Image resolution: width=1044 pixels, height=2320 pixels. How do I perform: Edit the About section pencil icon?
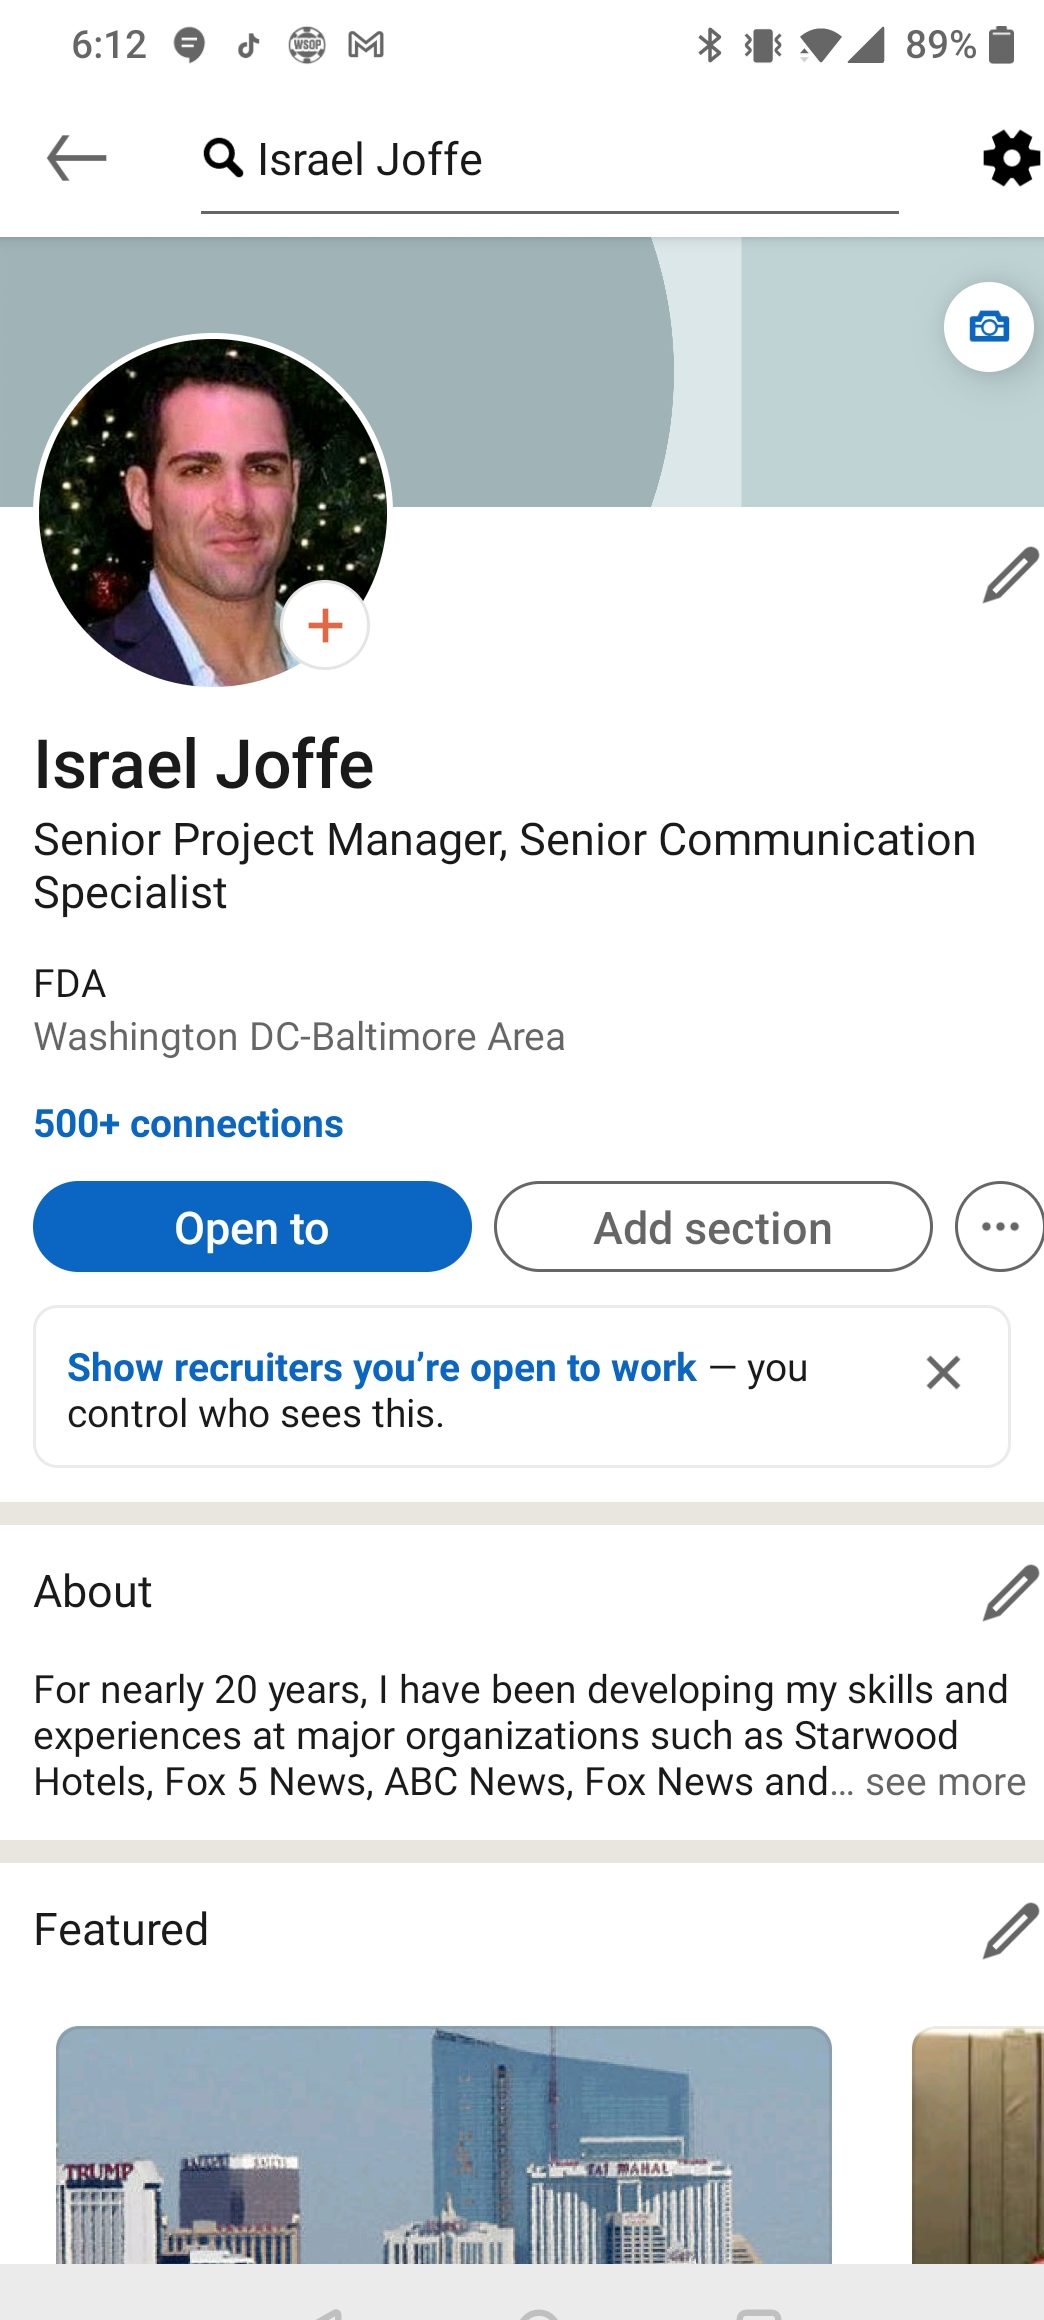(x=1010, y=1592)
